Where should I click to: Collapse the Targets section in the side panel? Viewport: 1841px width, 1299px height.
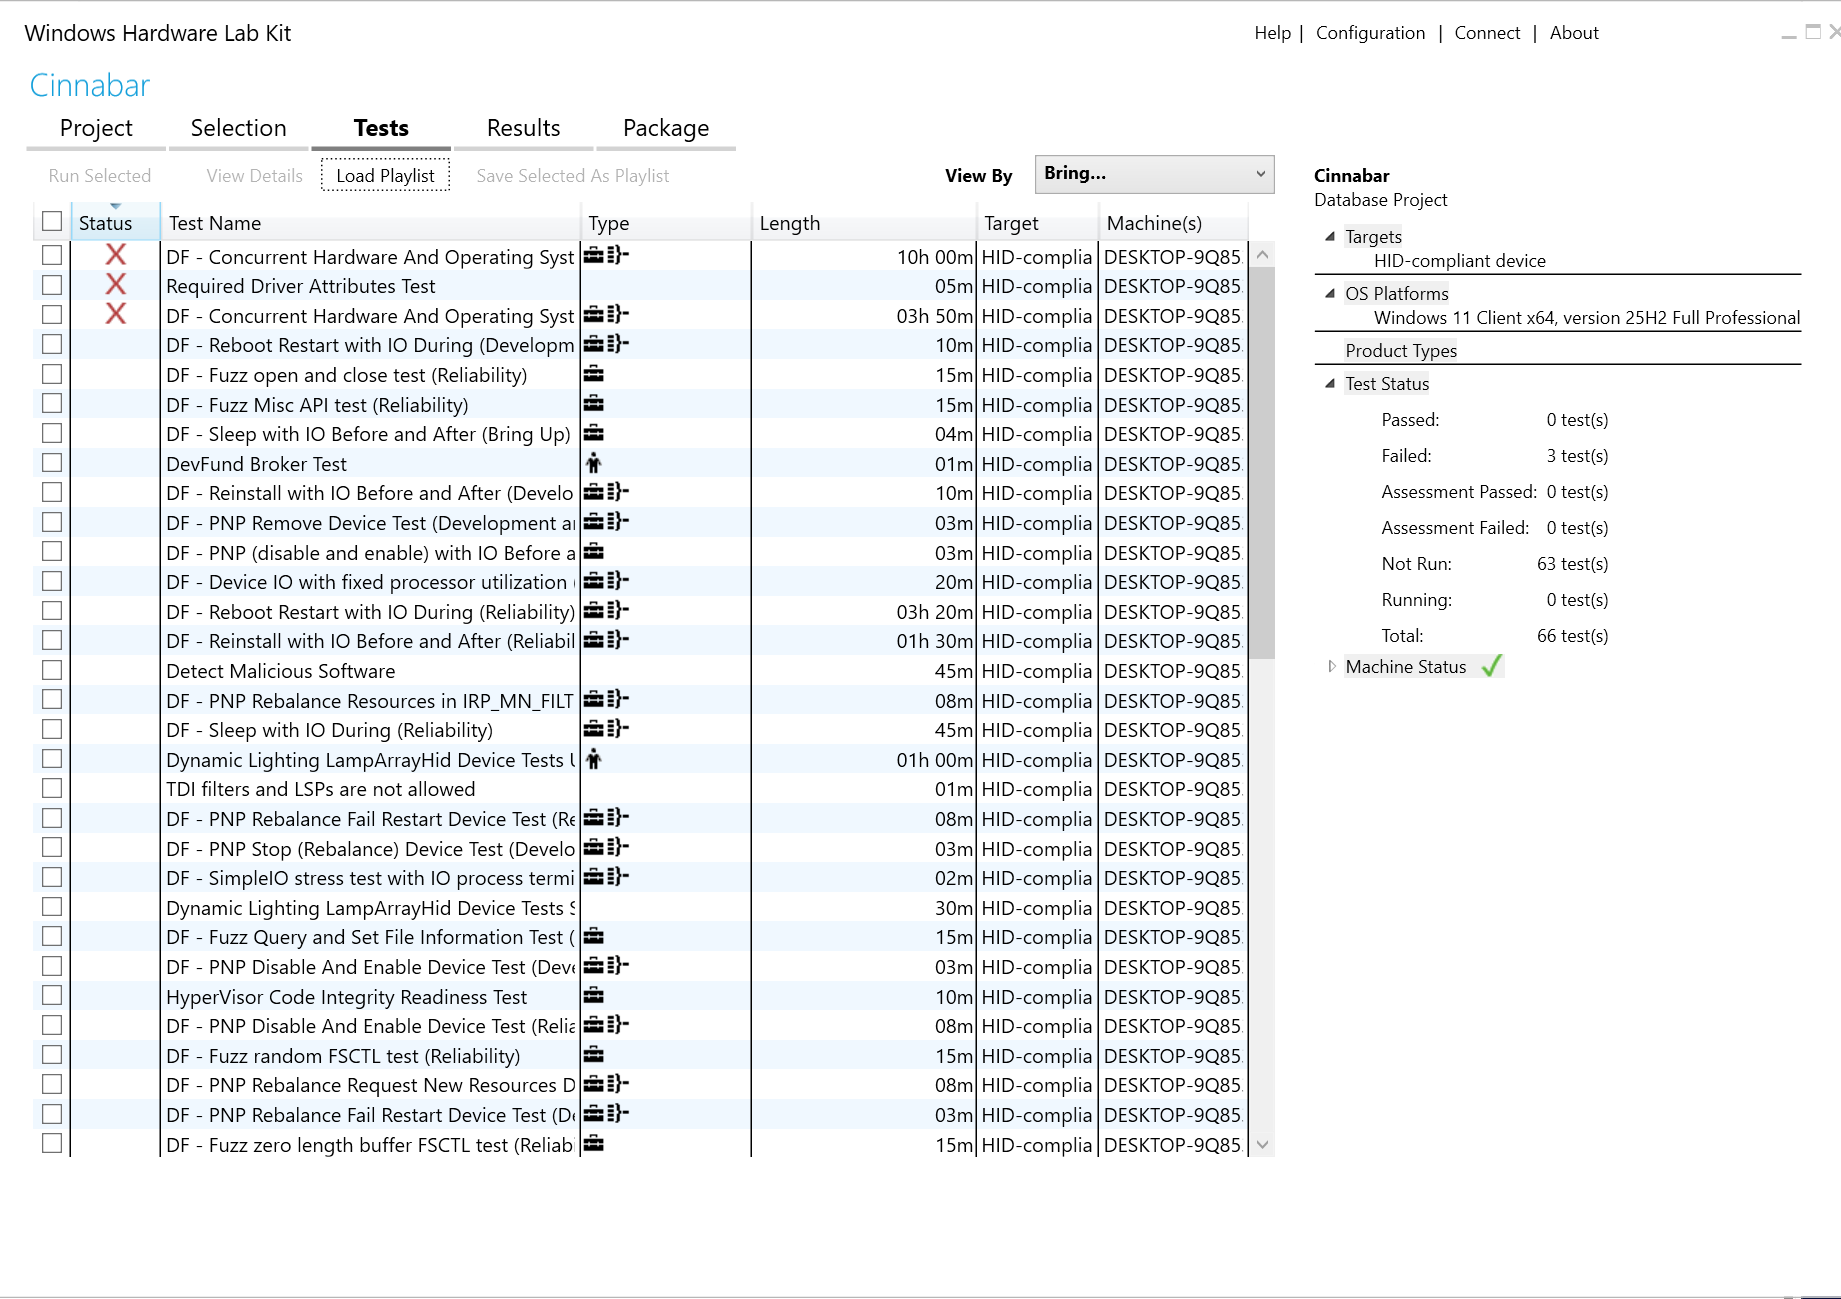tap(1330, 237)
